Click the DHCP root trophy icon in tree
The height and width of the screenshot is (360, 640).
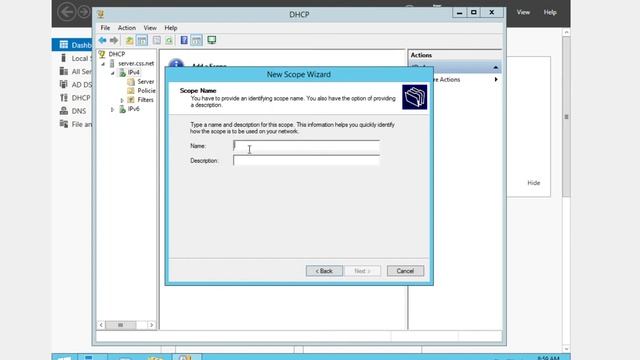102,54
